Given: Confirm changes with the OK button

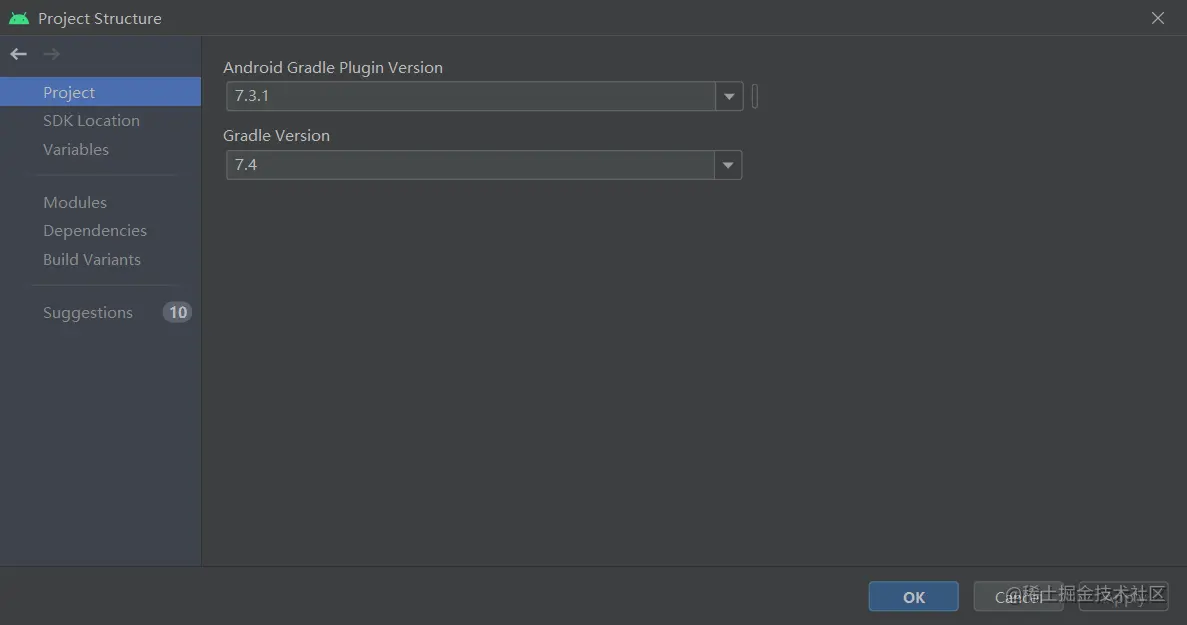Looking at the screenshot, I should pos(912,596).
